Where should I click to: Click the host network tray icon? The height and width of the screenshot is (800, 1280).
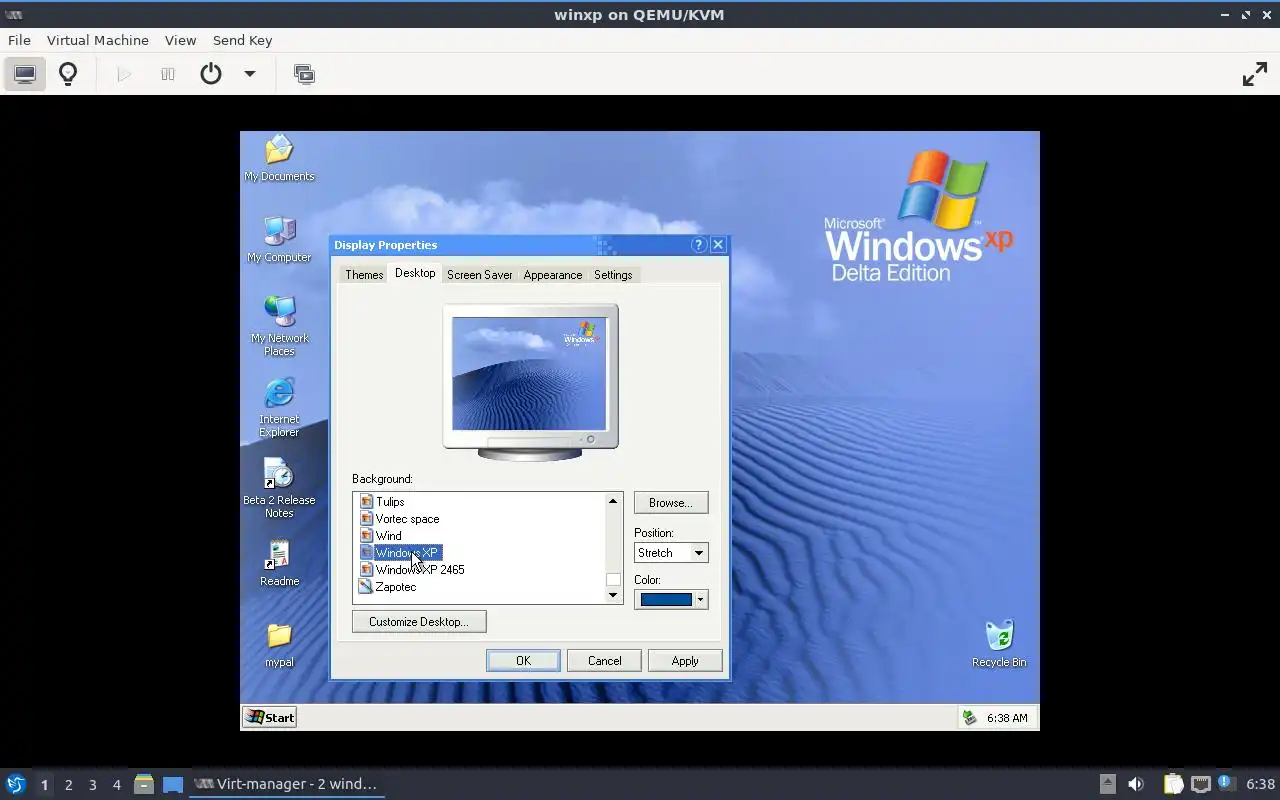[1201, 784]
